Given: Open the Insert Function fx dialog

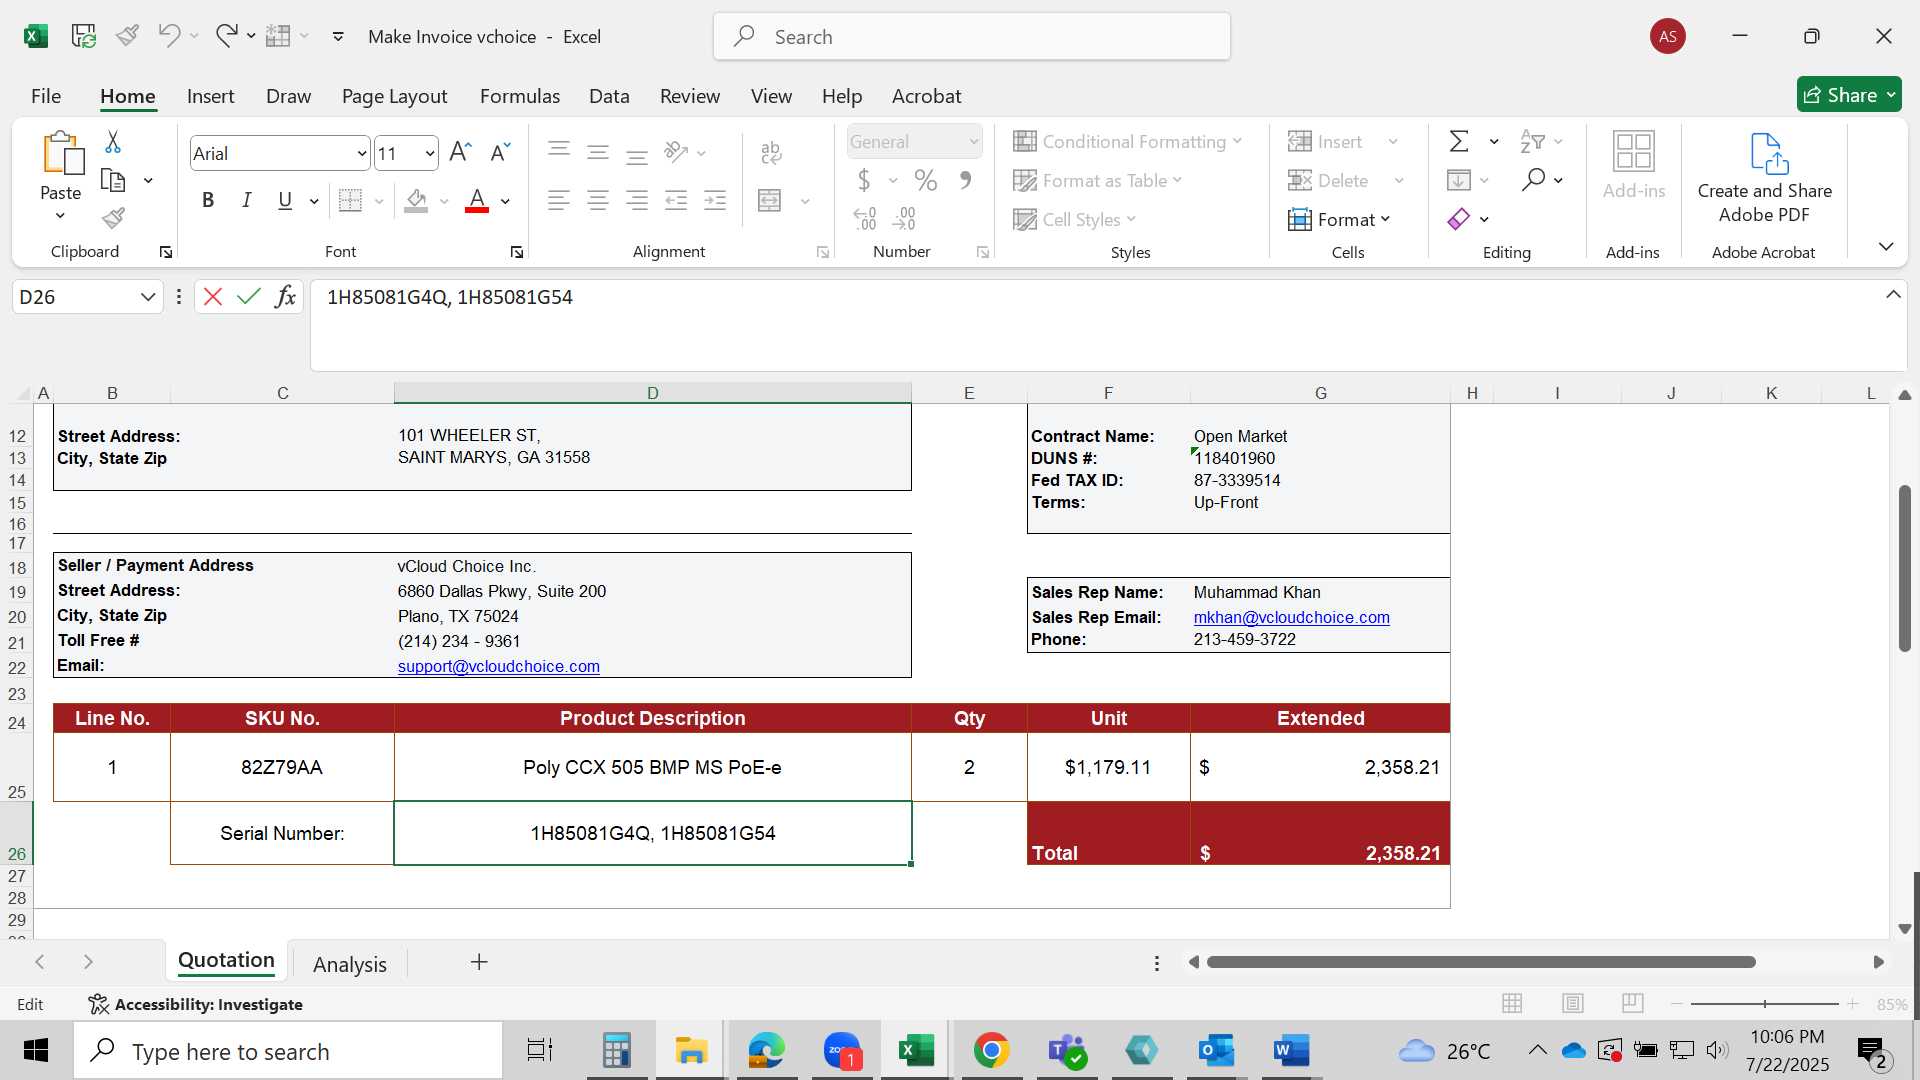Looking at the screenshot, I should tap(285, 297).
